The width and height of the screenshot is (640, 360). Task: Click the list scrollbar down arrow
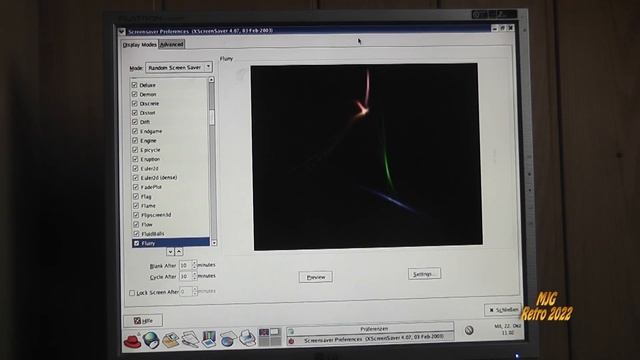click(214, 243)
